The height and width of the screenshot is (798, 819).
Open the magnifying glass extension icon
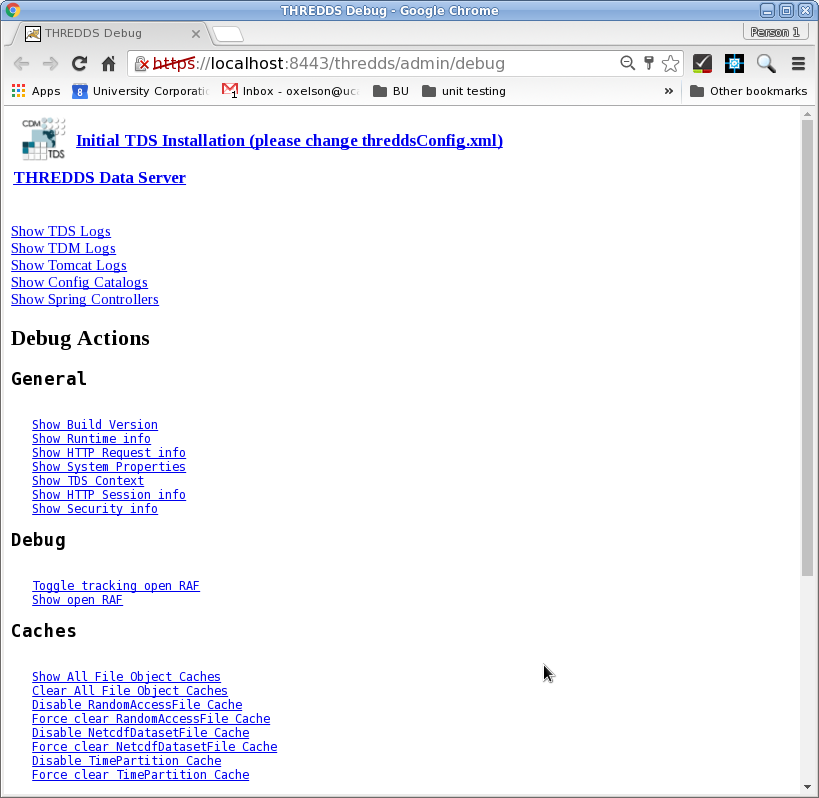765,62
